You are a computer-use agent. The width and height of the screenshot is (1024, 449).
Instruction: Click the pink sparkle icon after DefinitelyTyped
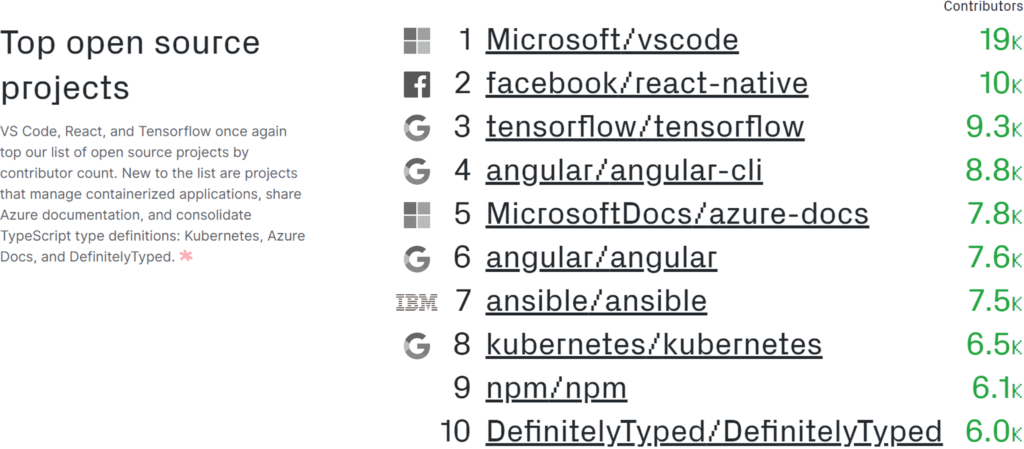click(x=186, y=257)
